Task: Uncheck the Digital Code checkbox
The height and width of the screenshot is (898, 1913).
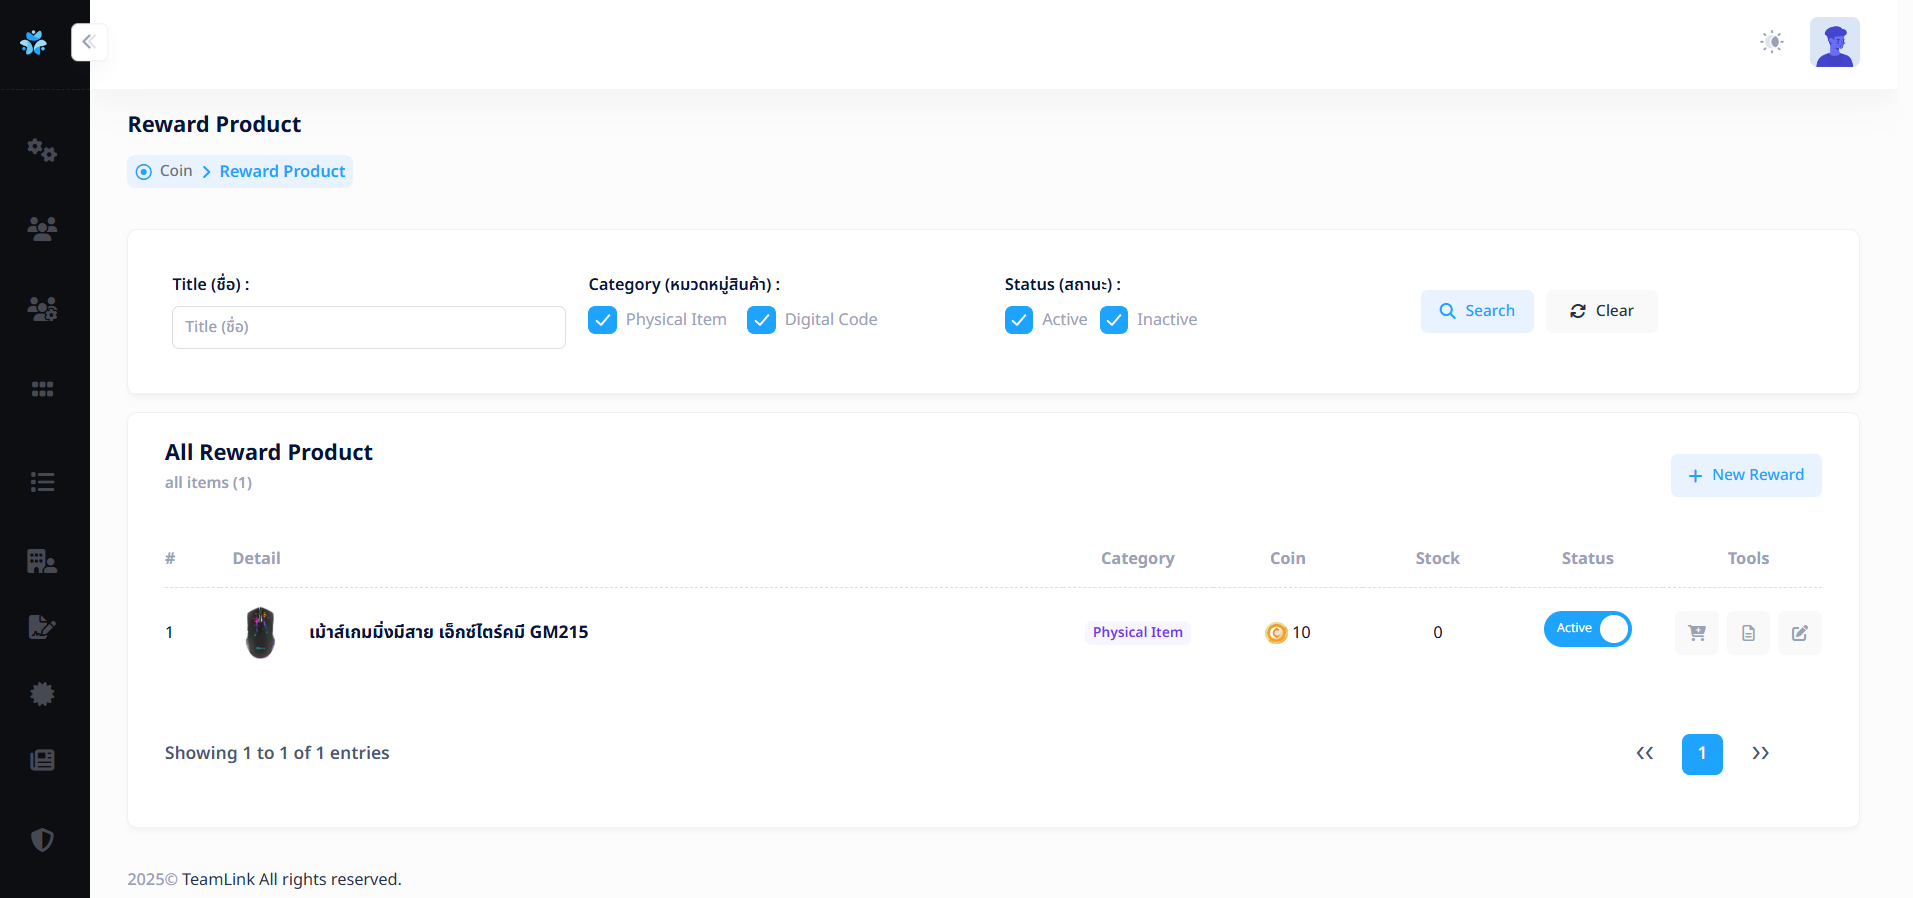Action: click(x=761, y=320)
